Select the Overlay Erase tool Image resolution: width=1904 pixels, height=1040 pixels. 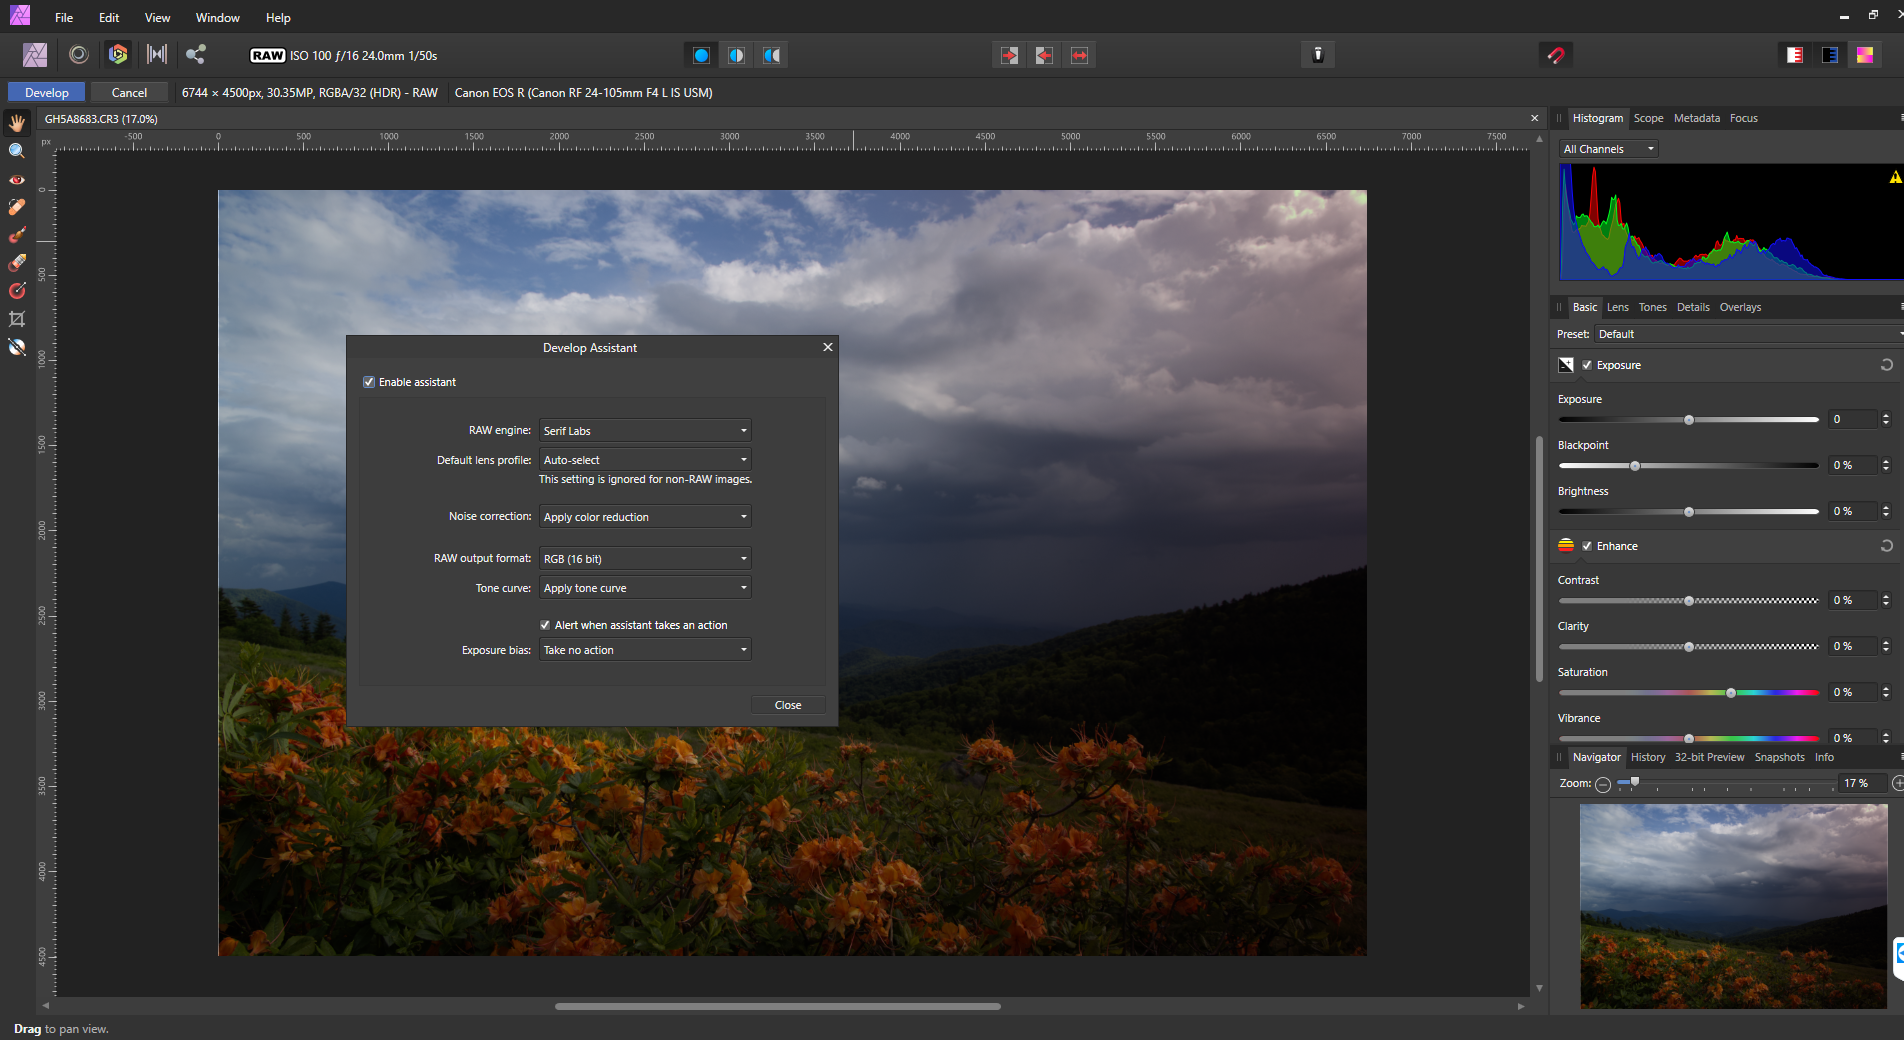17,263
